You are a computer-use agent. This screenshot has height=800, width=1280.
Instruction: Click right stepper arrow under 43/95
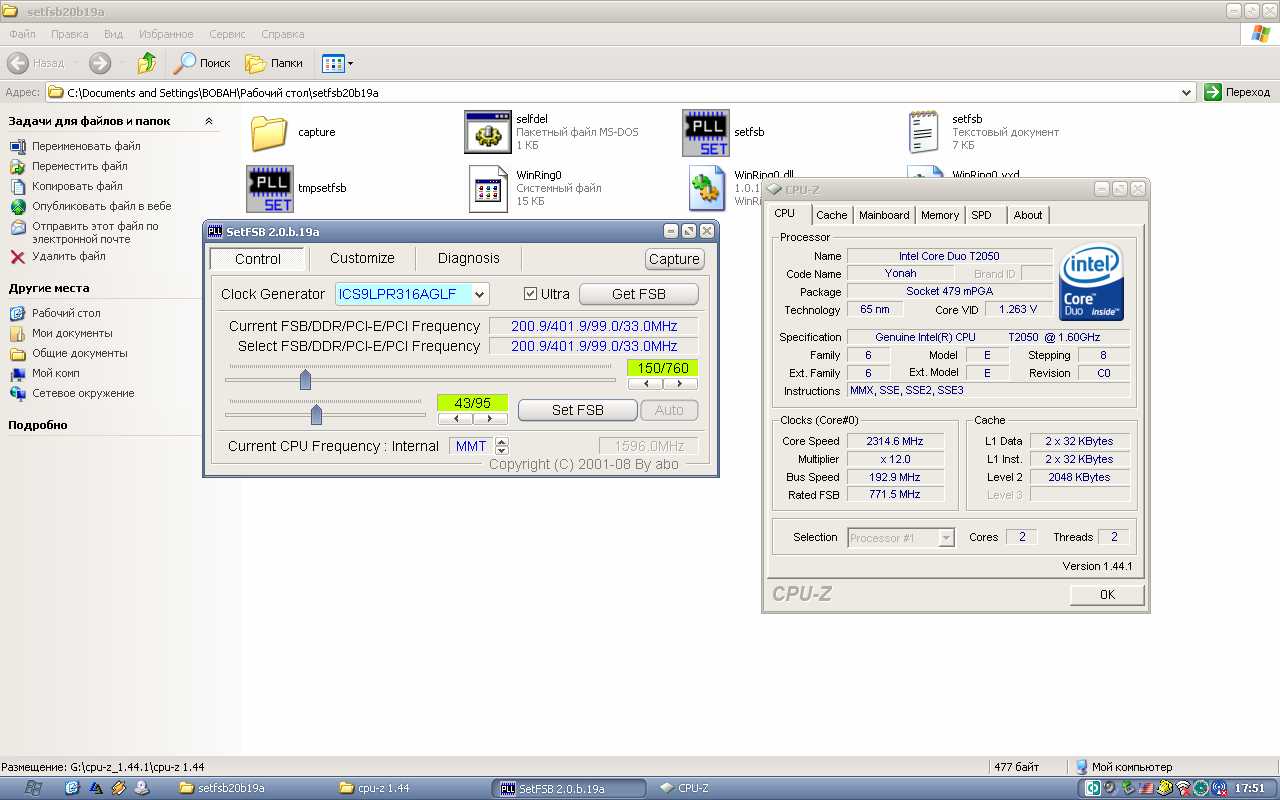click(490, 419)
